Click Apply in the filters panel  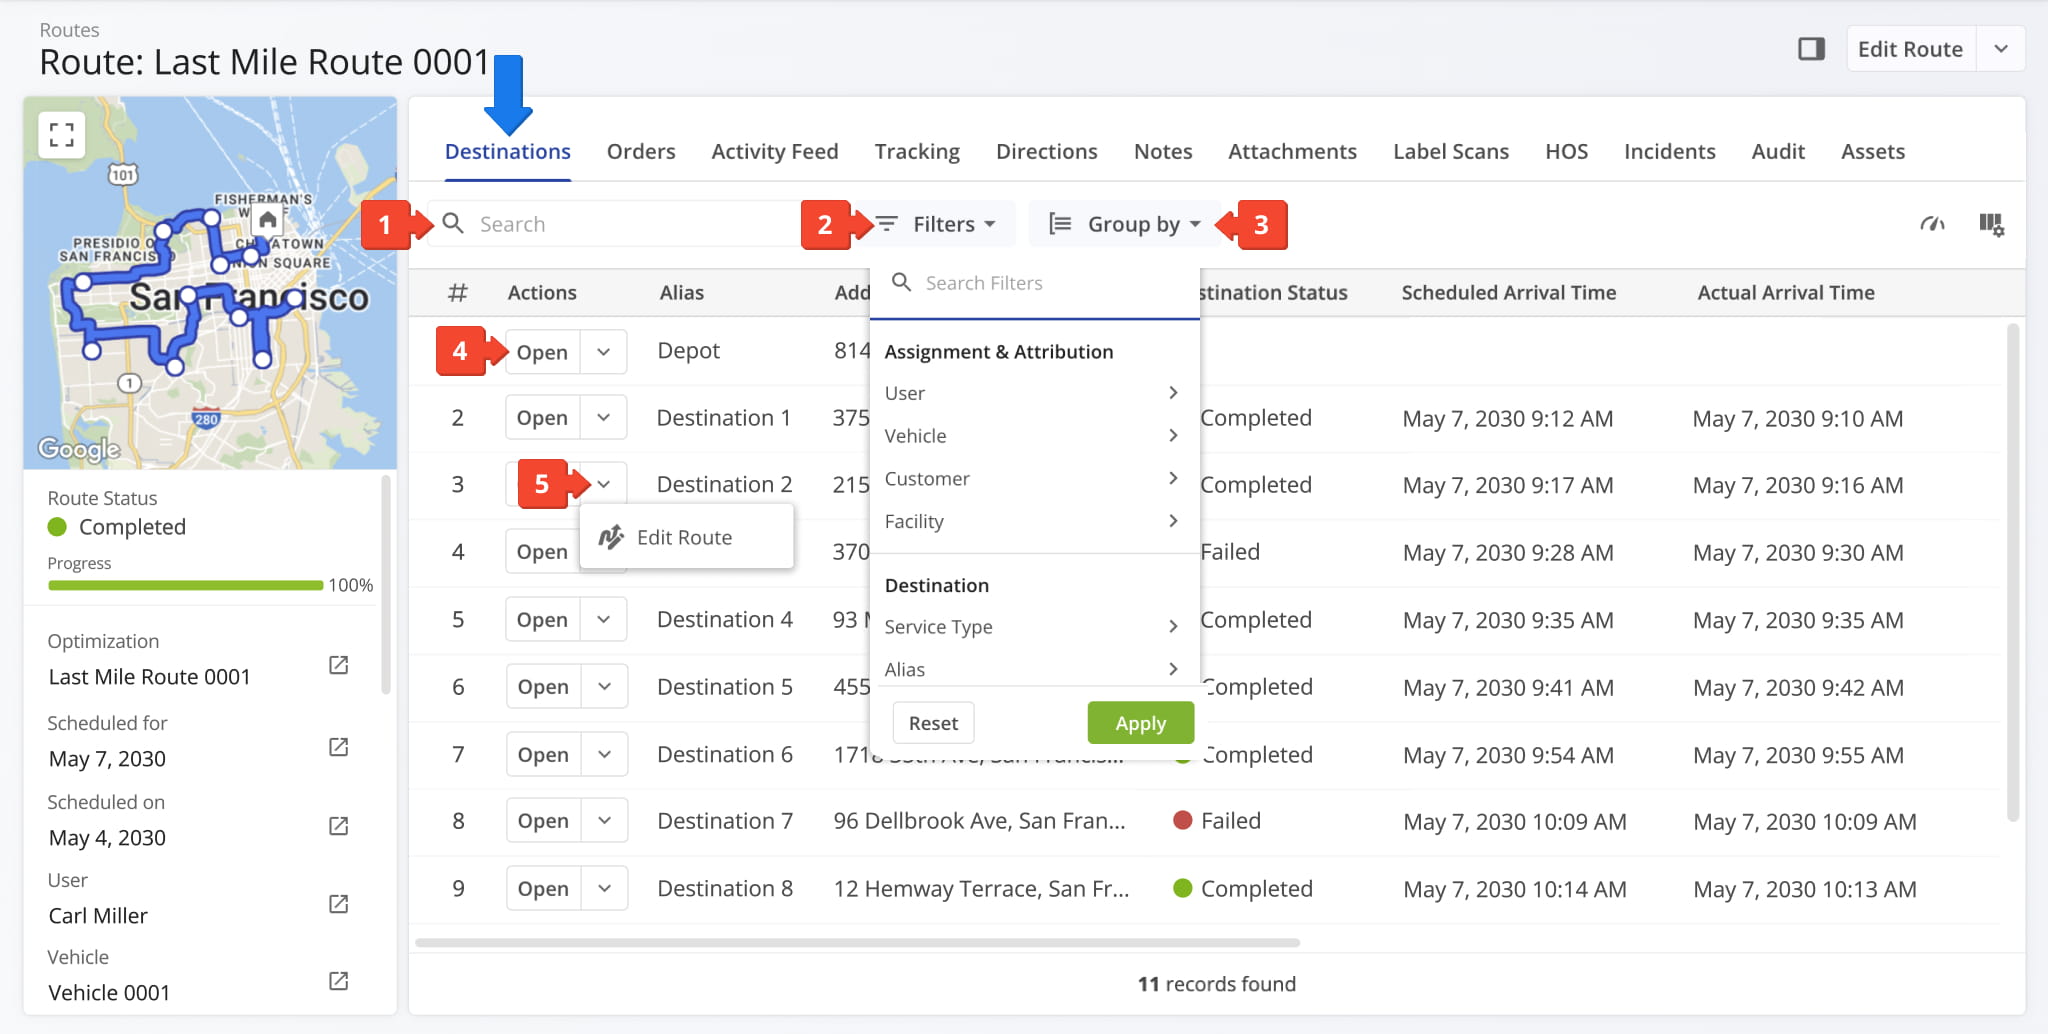1140,723
